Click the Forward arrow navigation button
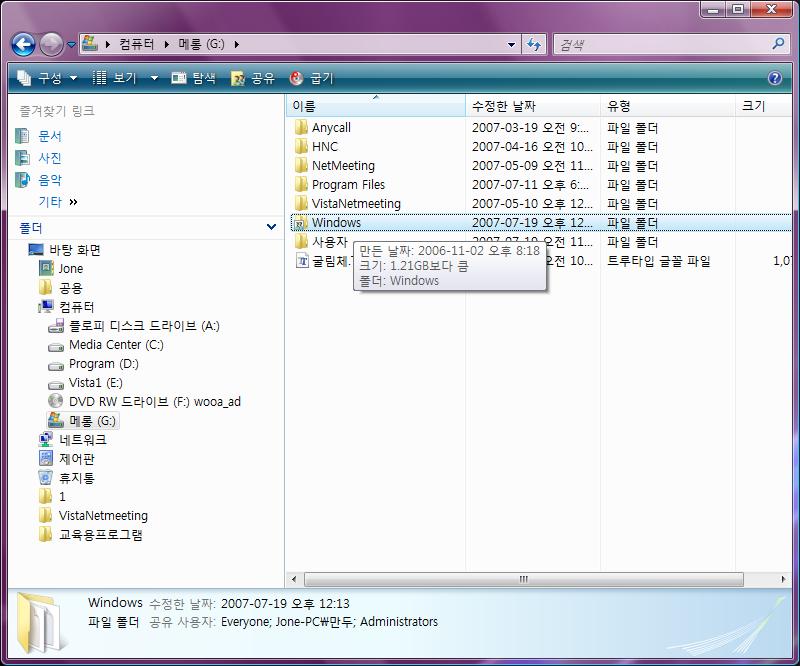800x666 pixels. click(x=52, y=45)
